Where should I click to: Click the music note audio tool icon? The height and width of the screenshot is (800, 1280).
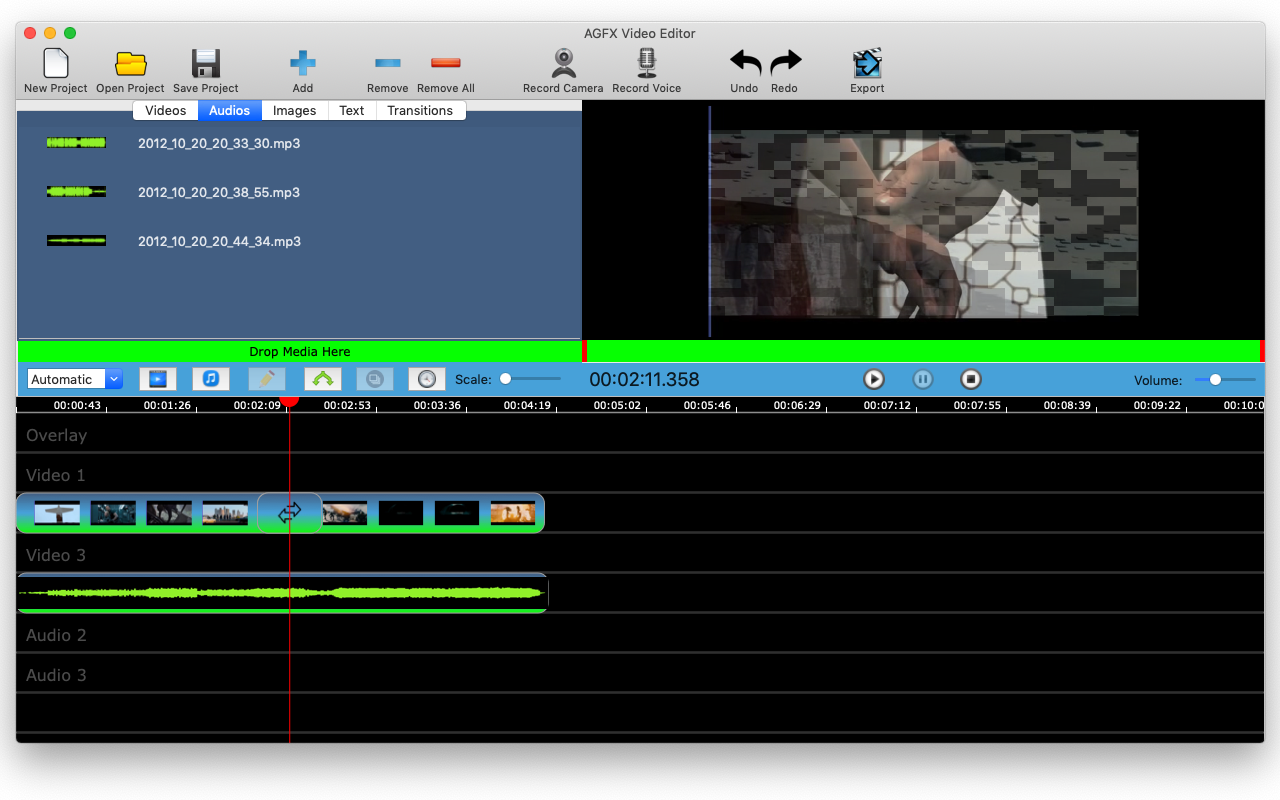pyautogui.click(x=211, y=379)
